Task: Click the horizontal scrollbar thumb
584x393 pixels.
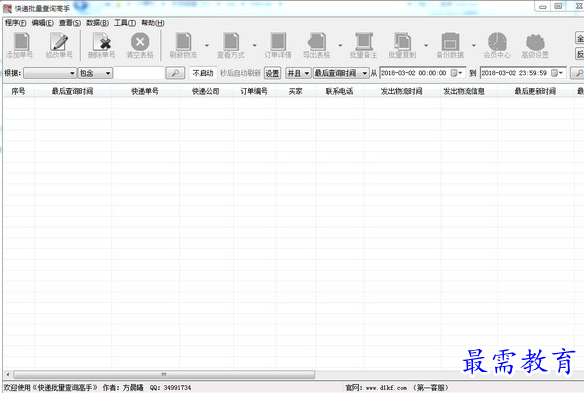Action: coord(164,374)
